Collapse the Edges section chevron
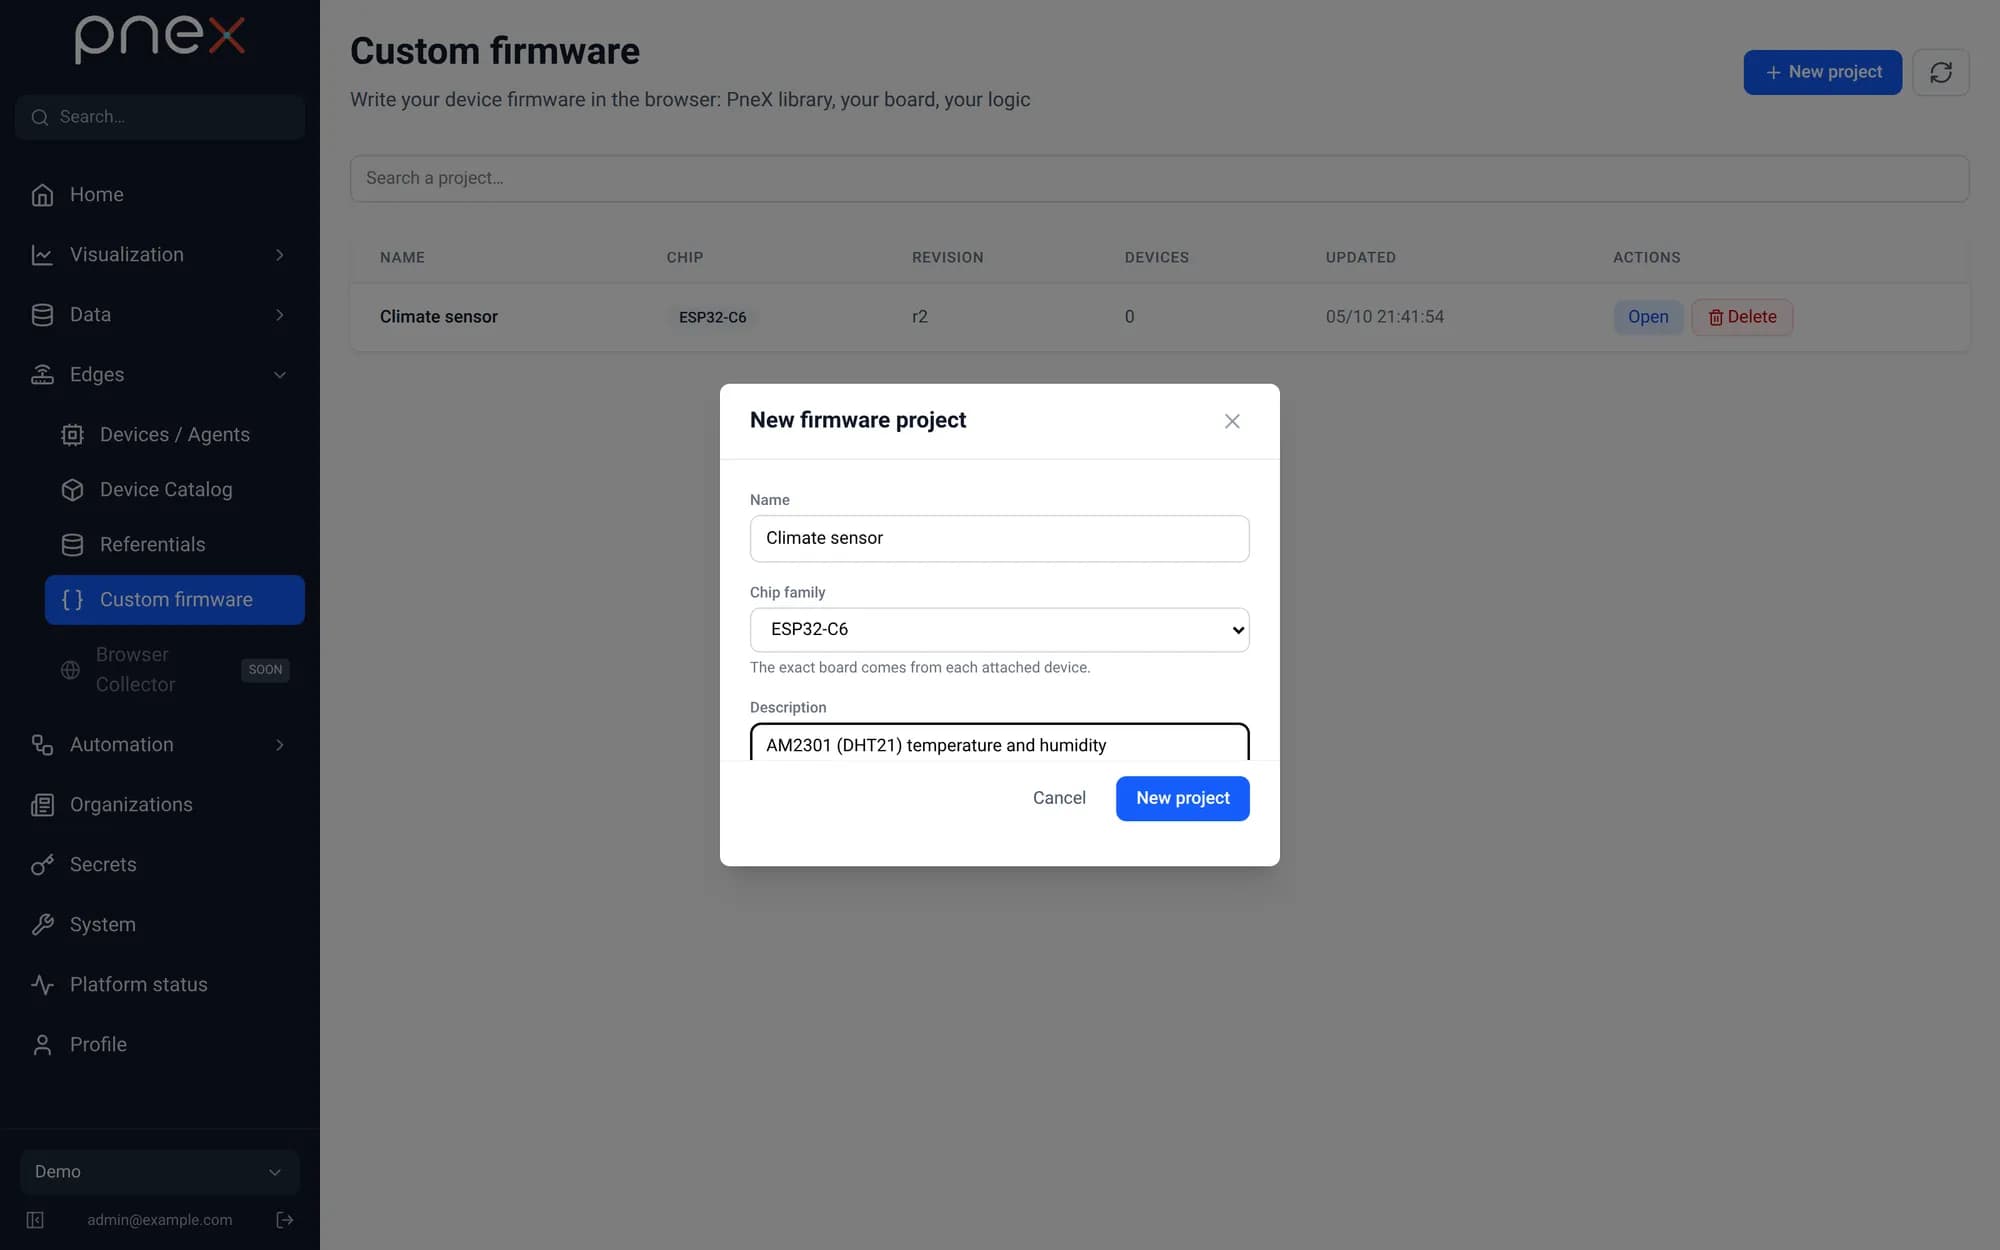2000x1250 pixels. tap(280, 375)
